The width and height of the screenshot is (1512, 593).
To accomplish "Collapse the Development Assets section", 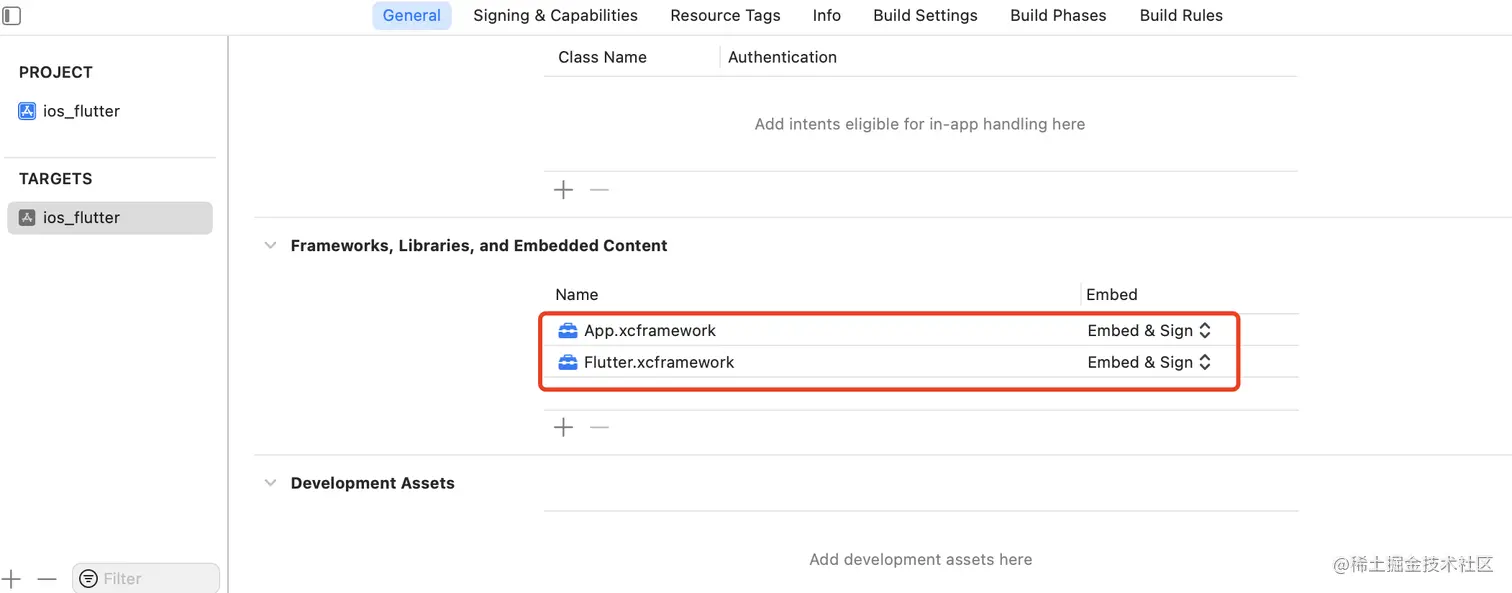I will click(270, 483).
